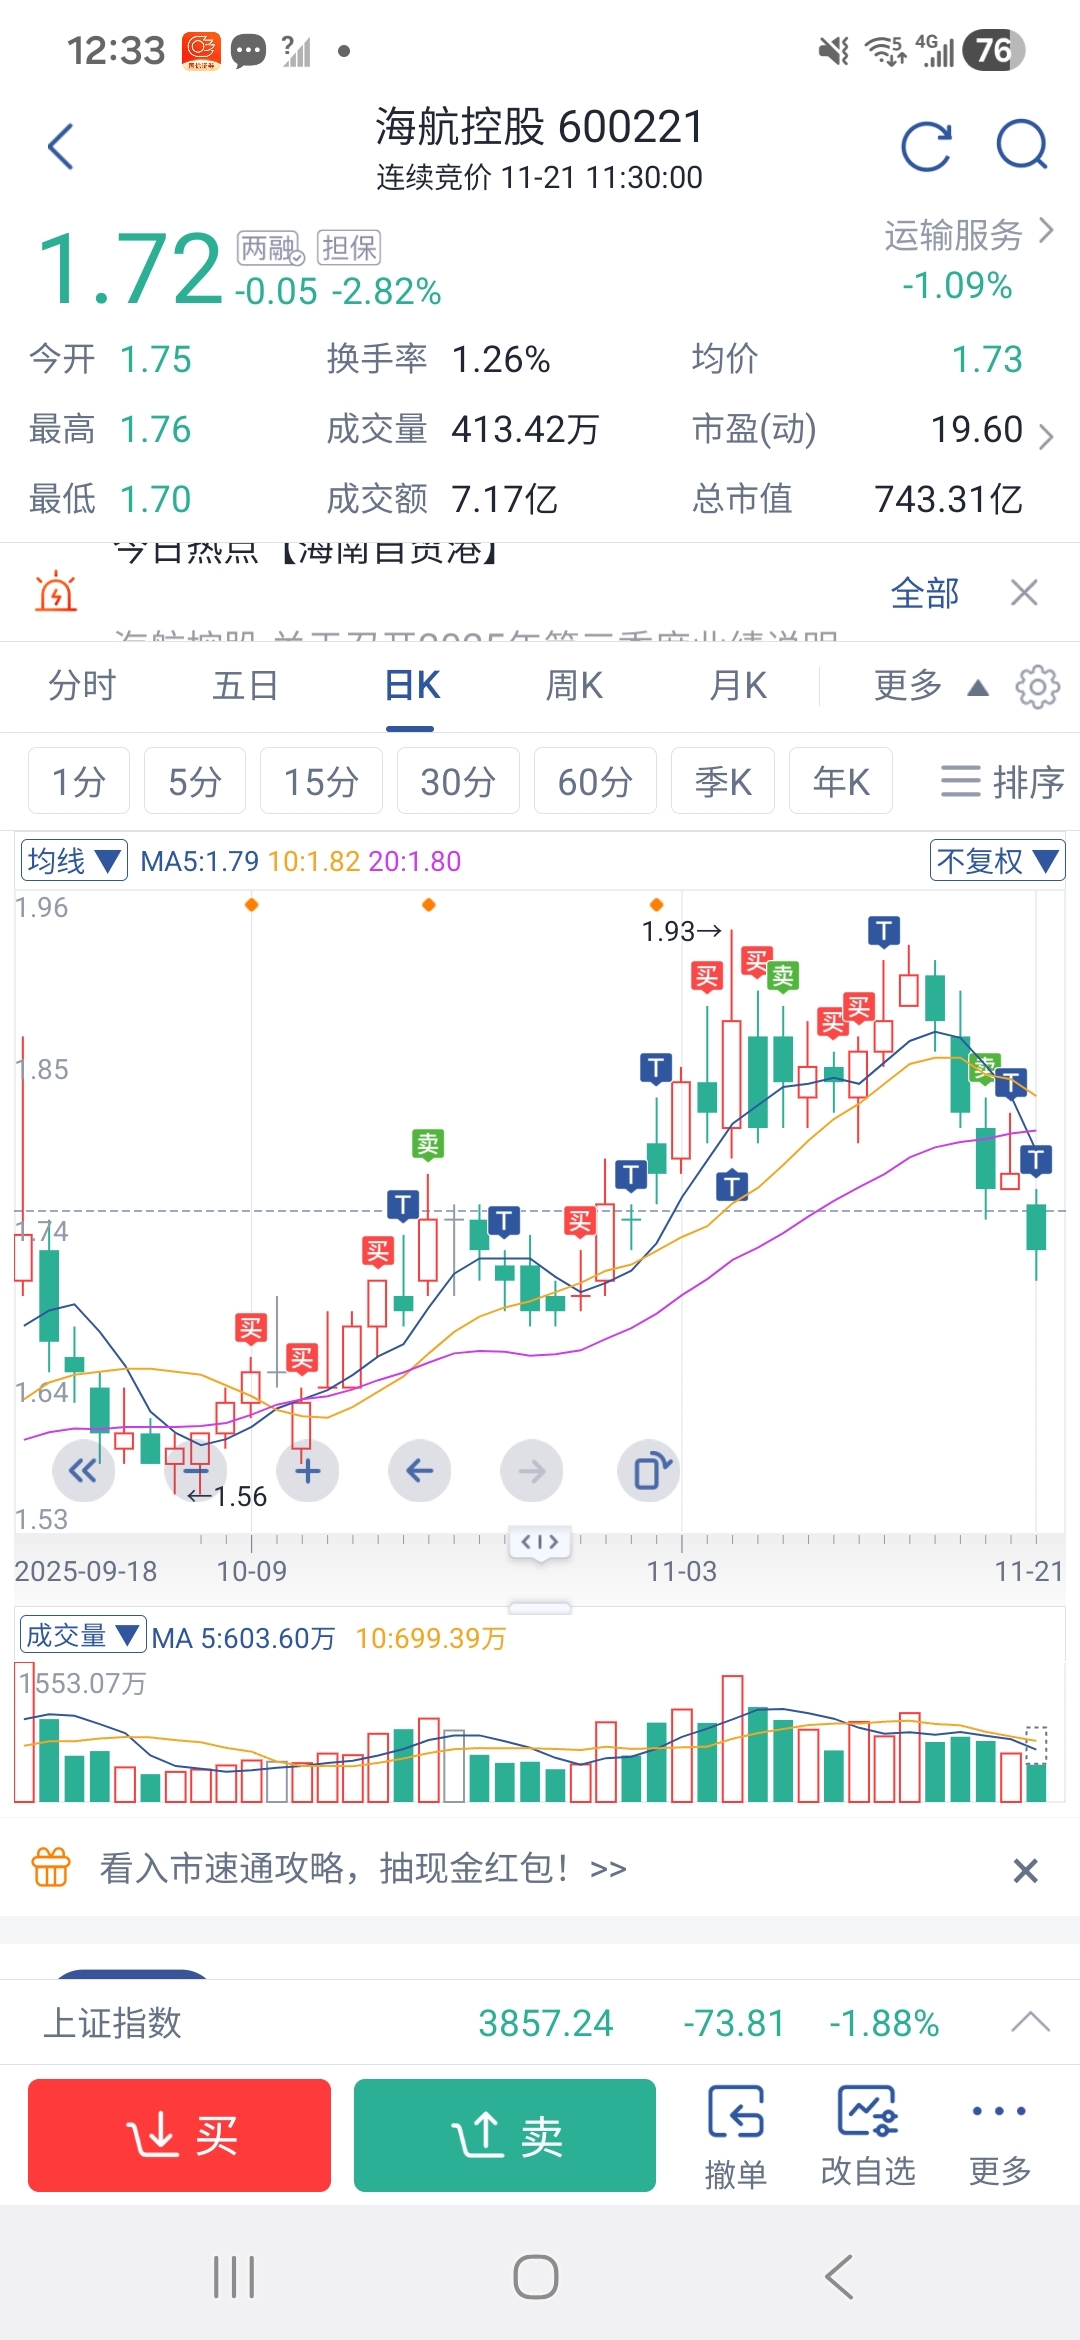
Task: Jump to earliest candles double-arrow
Action: click(x=83, y=1471)
